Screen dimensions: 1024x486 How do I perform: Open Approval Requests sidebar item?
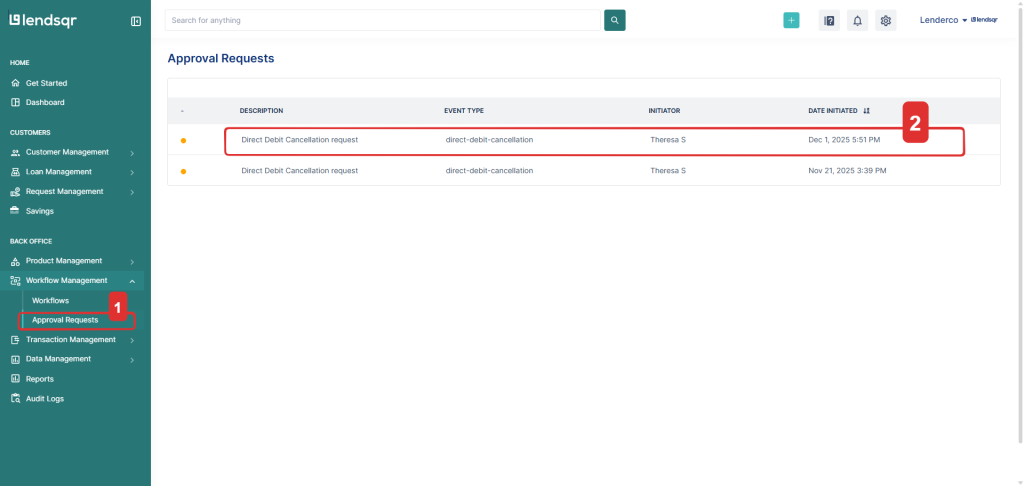[x=65, y=320]
